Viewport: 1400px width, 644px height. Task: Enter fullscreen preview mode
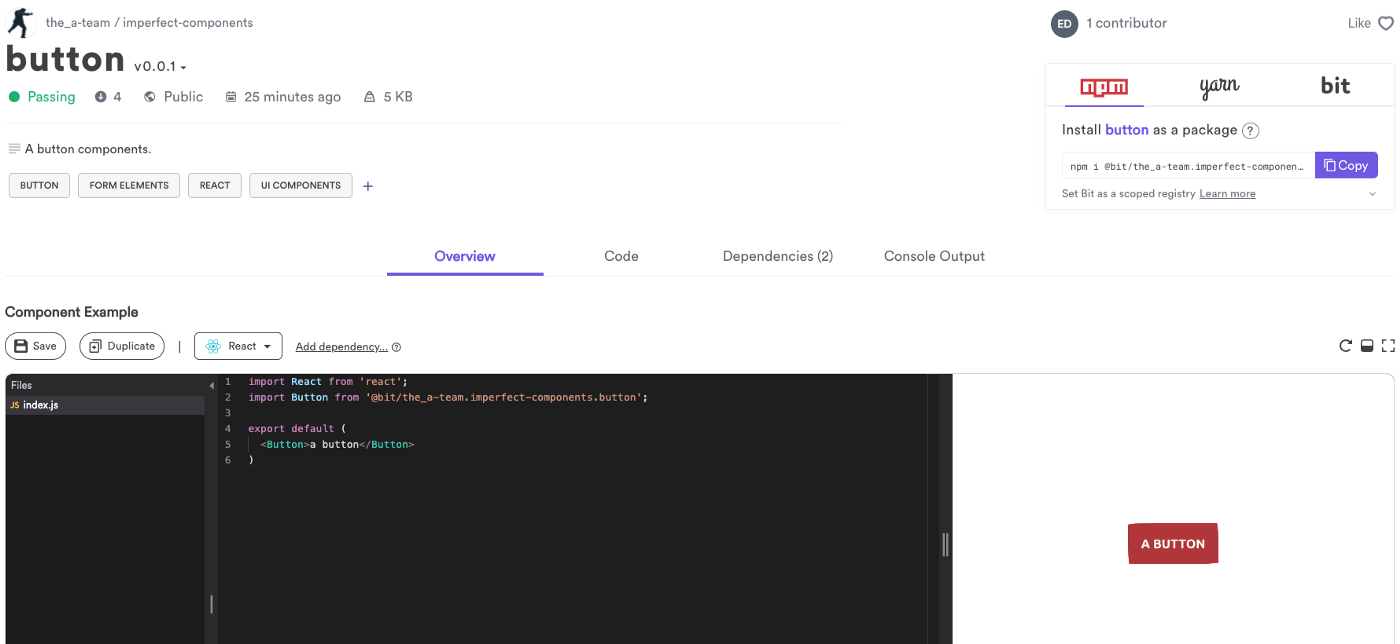pos(1388,345)
